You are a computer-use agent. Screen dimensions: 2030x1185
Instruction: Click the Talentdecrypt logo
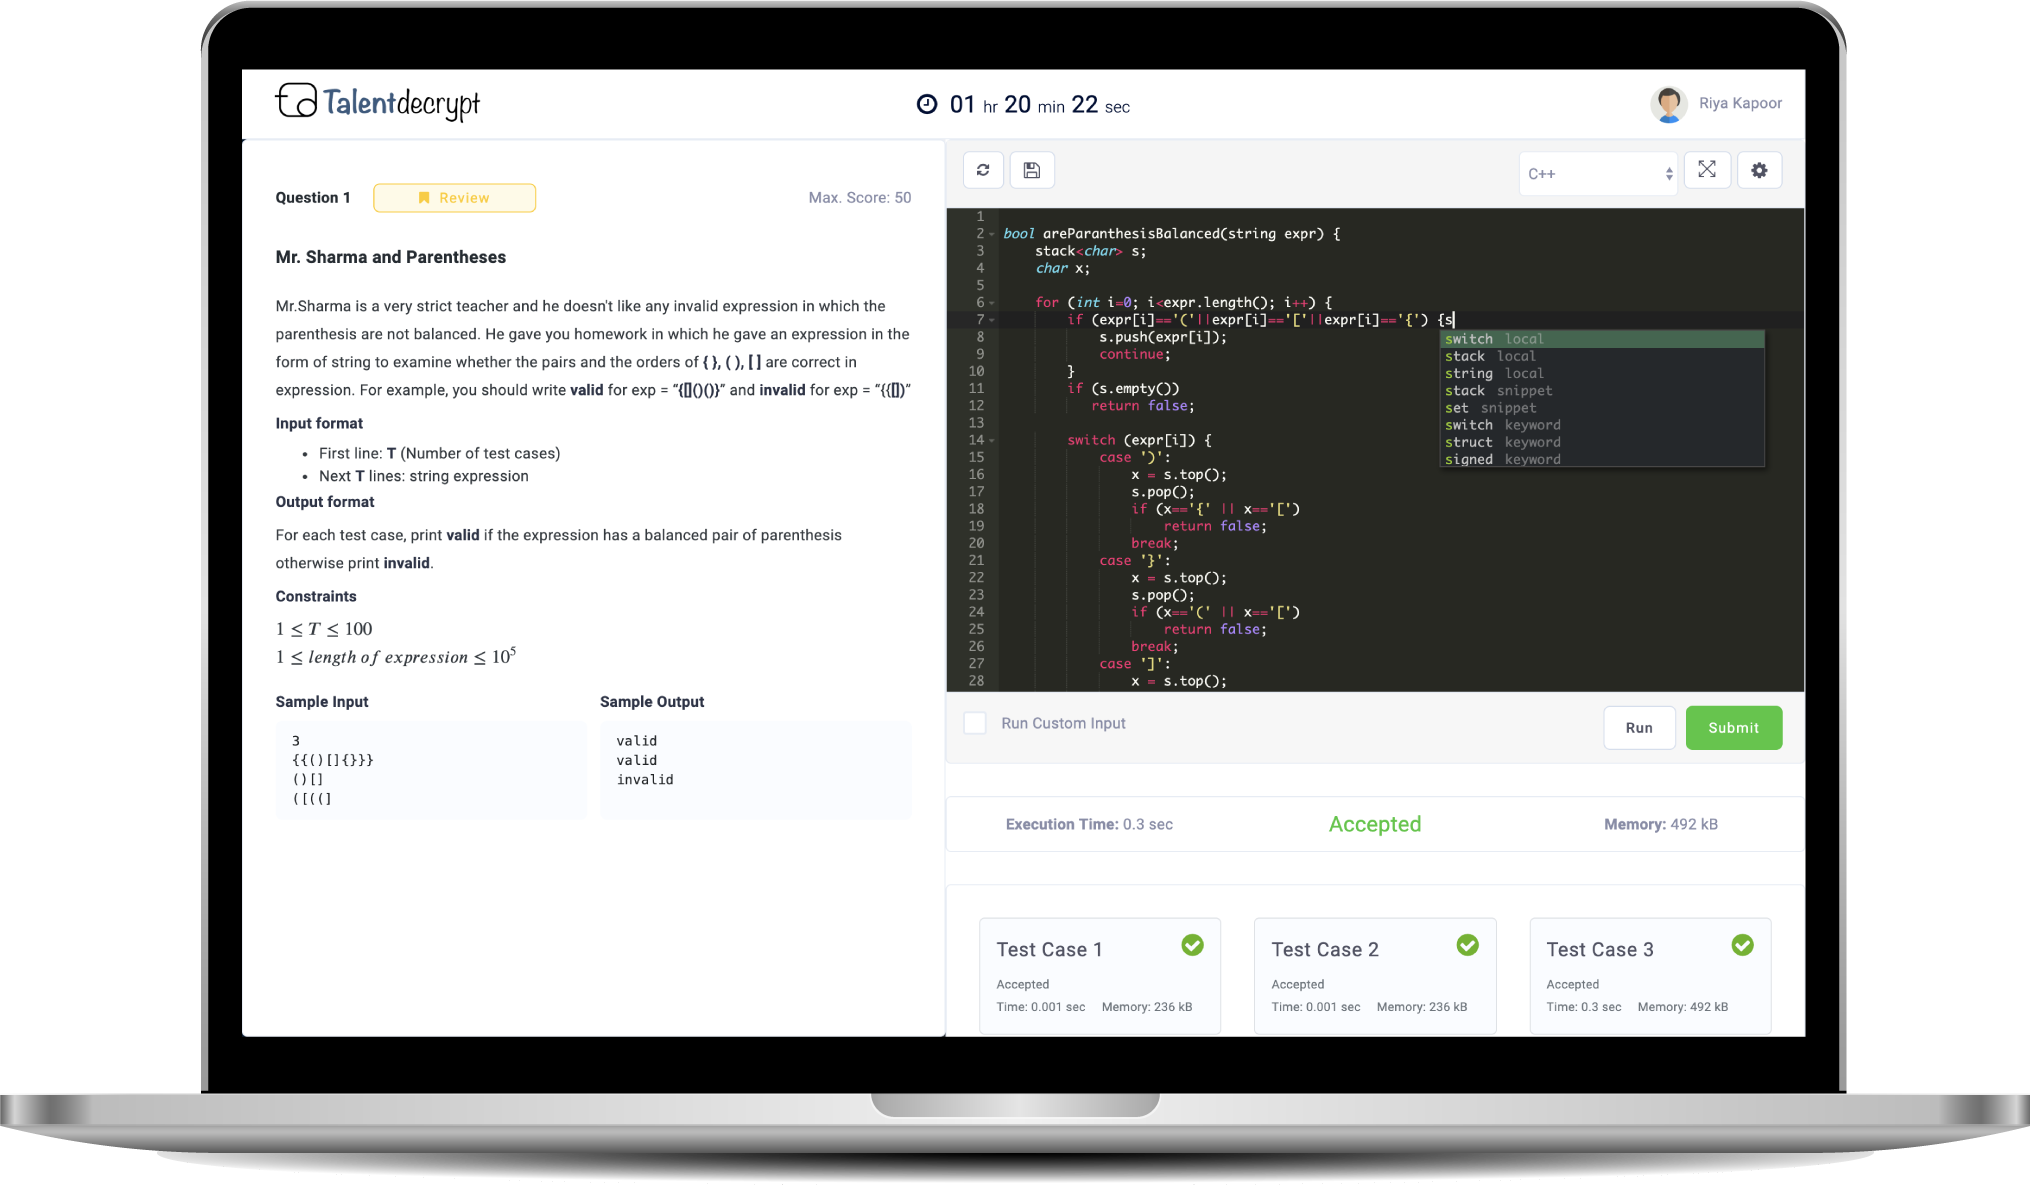(378, 102)
